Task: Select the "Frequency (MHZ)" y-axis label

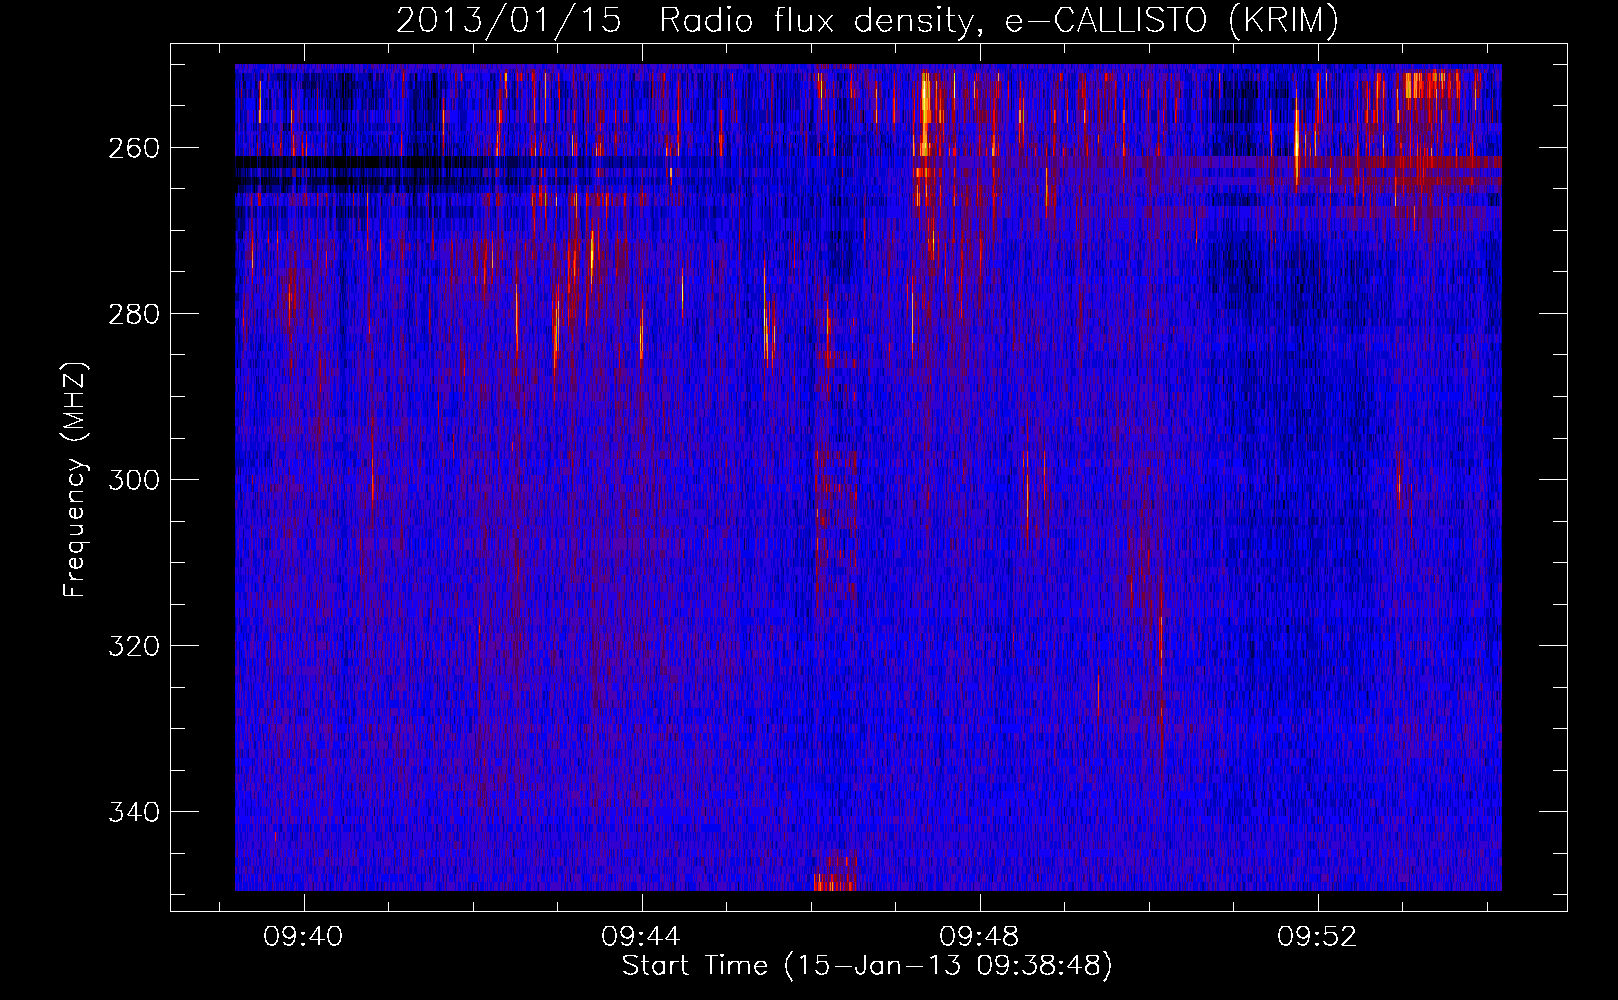Action: point(75,480)
